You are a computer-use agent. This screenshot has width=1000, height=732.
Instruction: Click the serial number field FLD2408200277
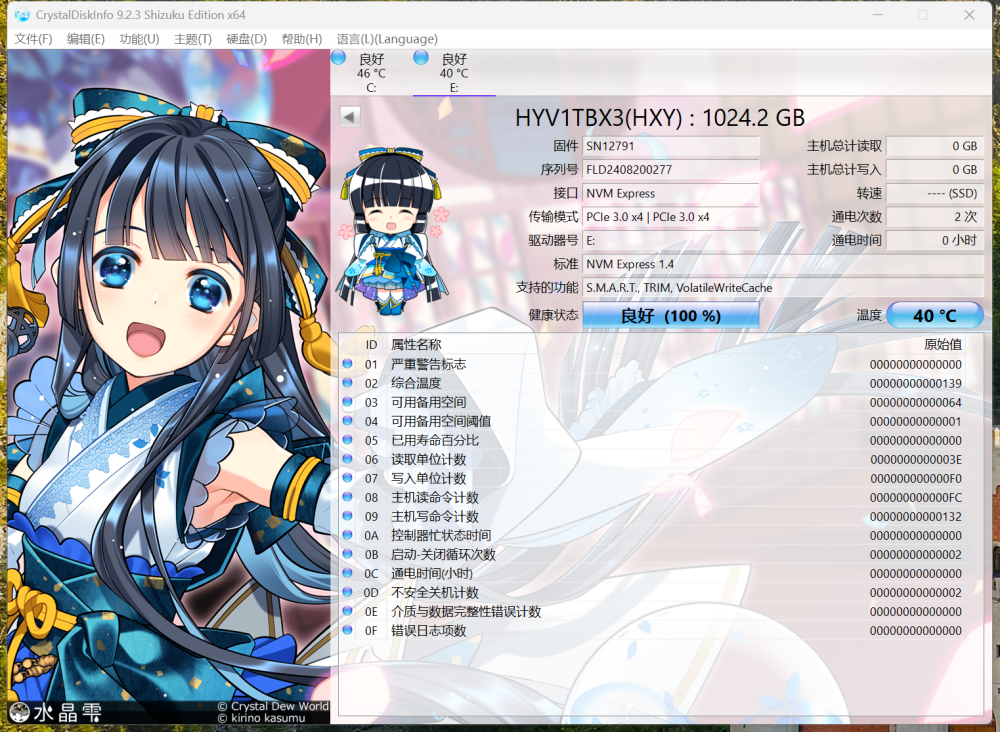tap(671, 170)
